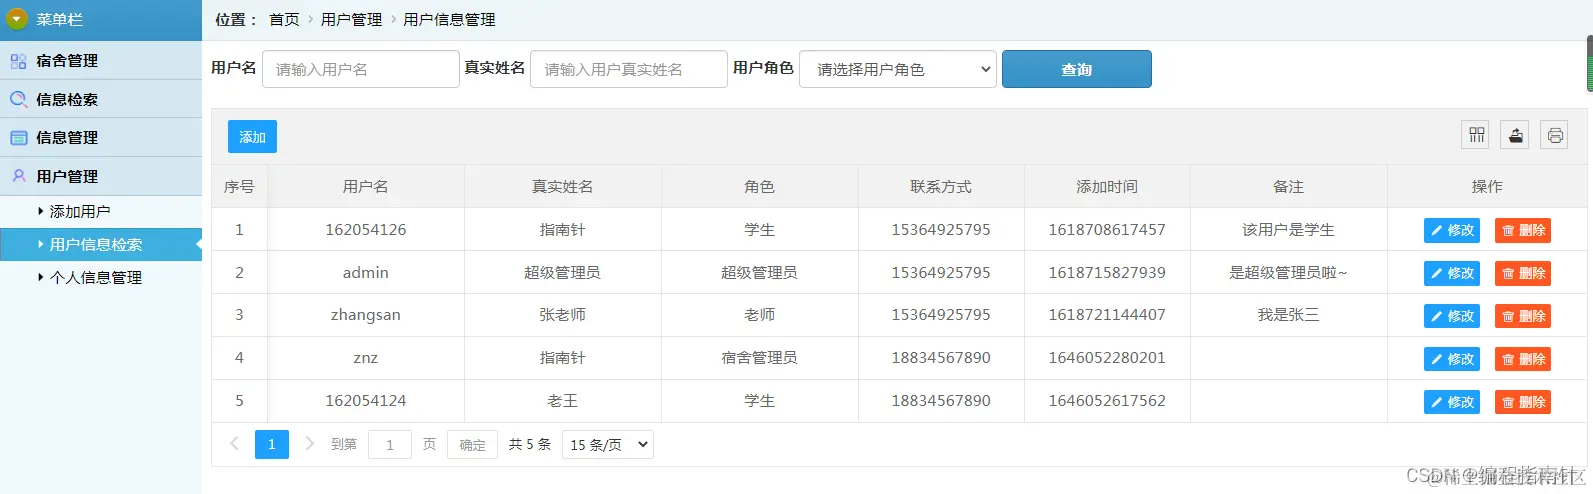Screen dimensions: 1593x494
Task: Select page 1 in pagination
Action: [x=272, y=444]
